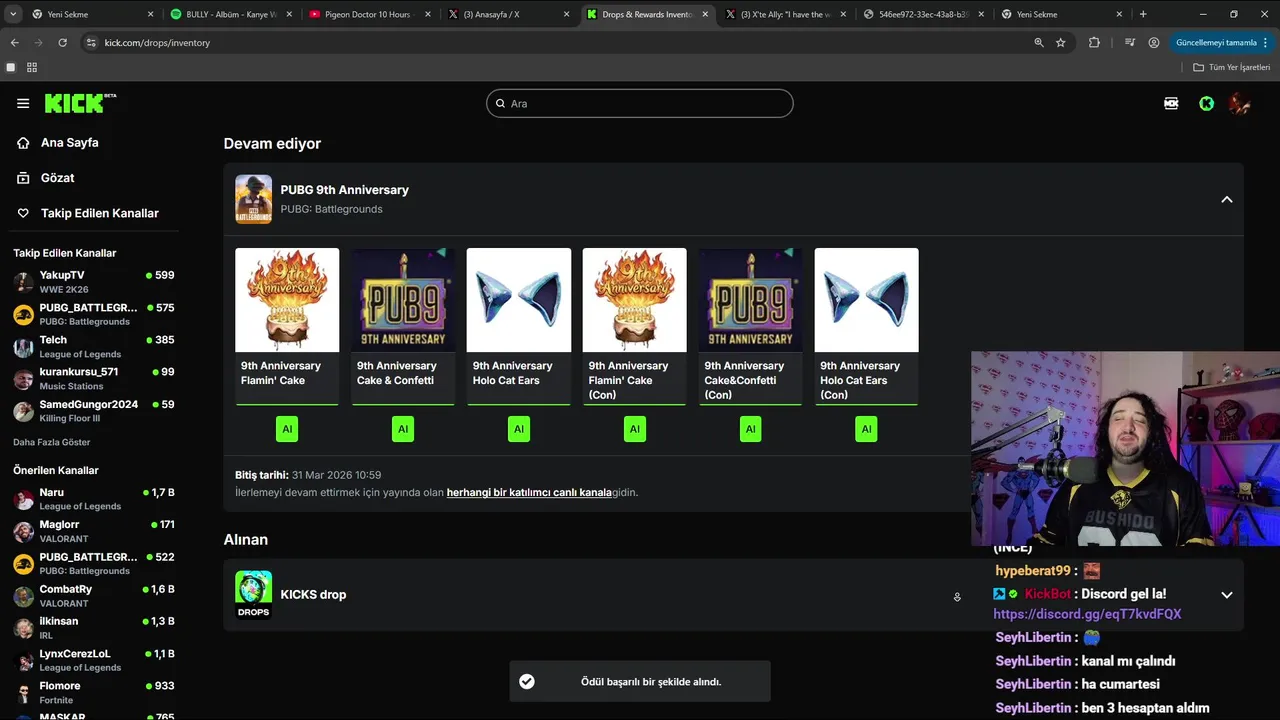Claim the Flamin' Cake reward with Al button
Image resolution: width=1280 pixels, height=720 pixels.
287,429
